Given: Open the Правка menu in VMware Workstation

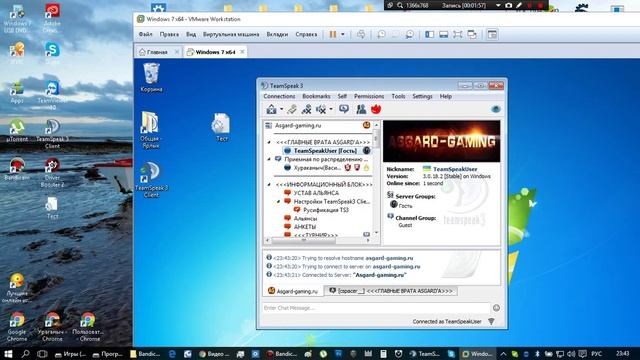Looking at the screenshot, I should click(x=169, y=34).
